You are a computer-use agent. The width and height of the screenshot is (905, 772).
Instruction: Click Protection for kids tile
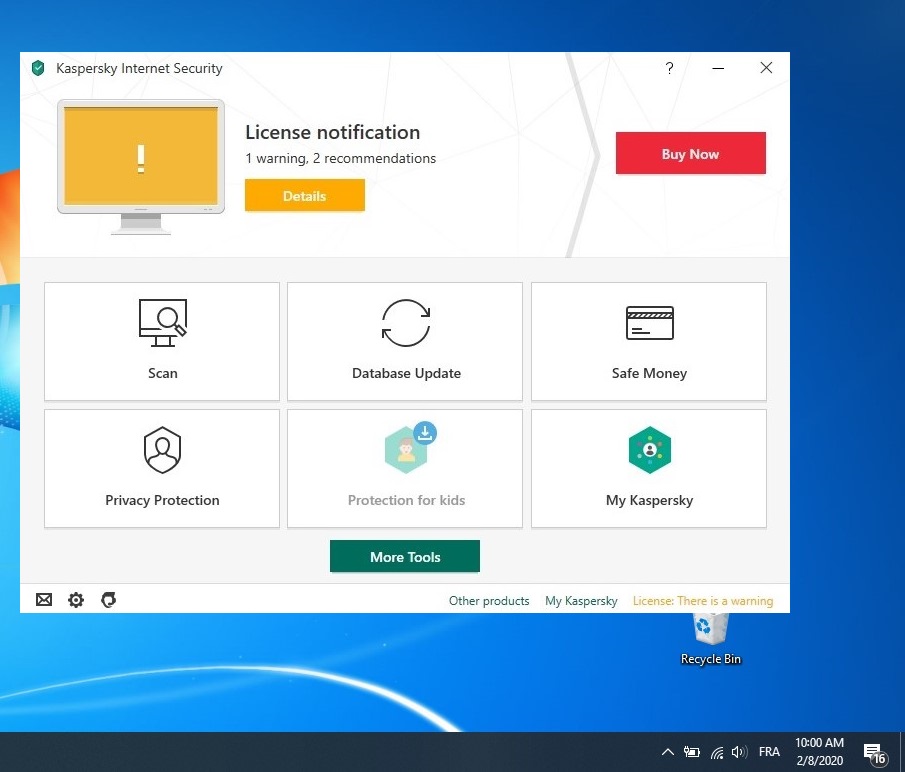point(405,469)
